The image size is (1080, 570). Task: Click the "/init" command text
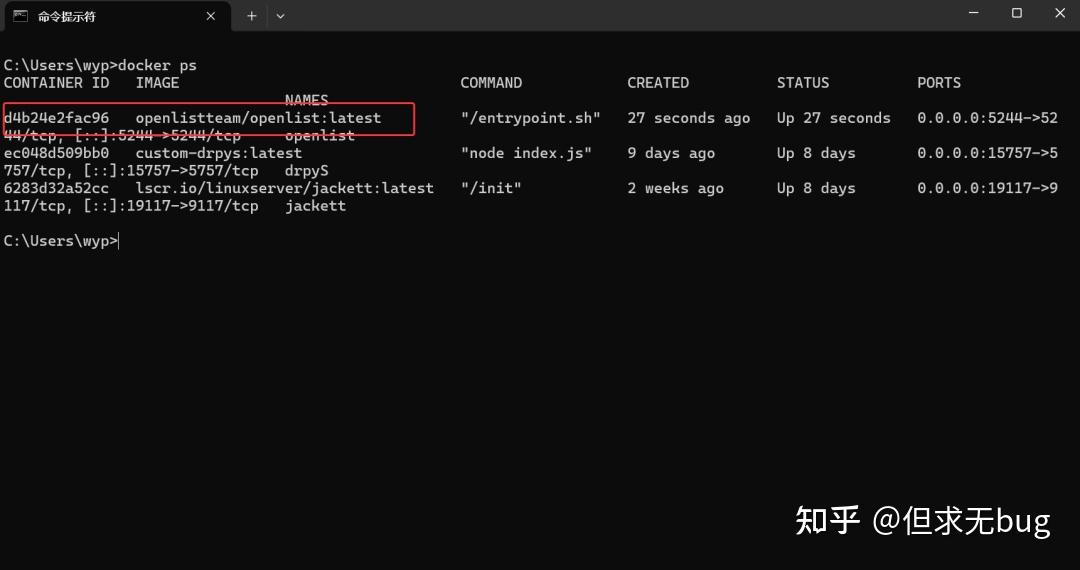(491, 188)
